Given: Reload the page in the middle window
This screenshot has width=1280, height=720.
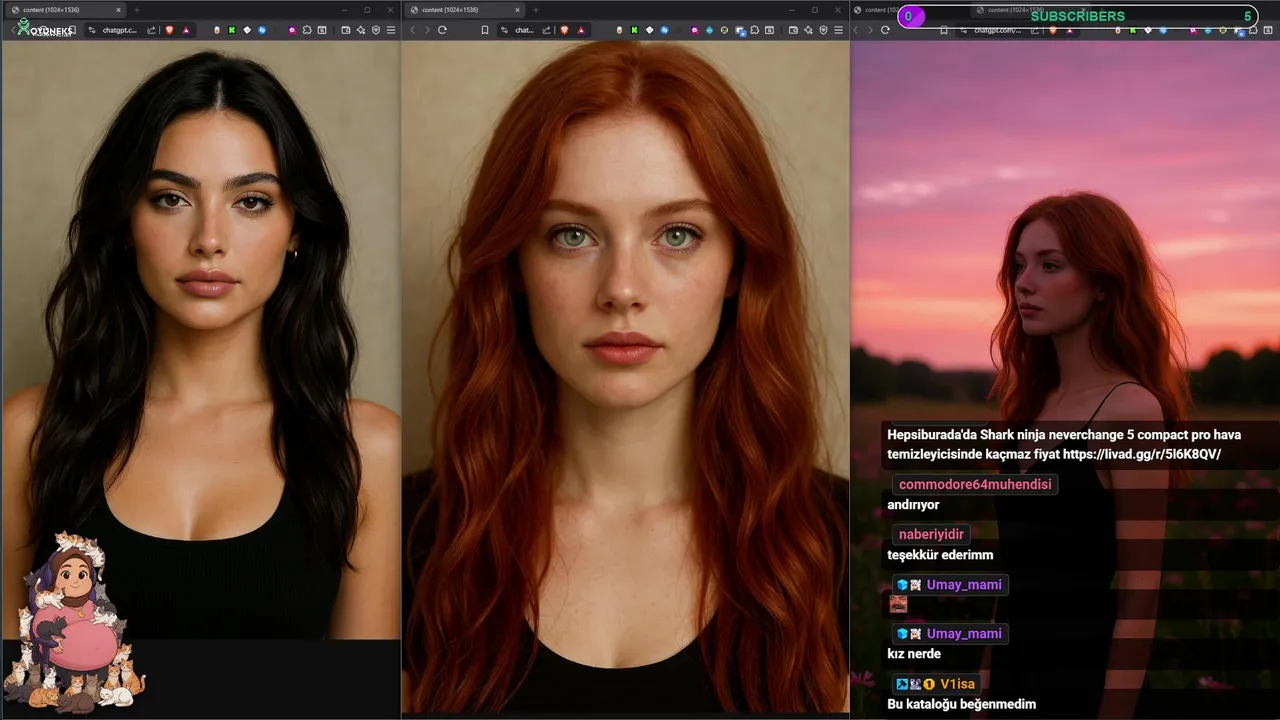Looking at the screenshot, I should (442, 30).
